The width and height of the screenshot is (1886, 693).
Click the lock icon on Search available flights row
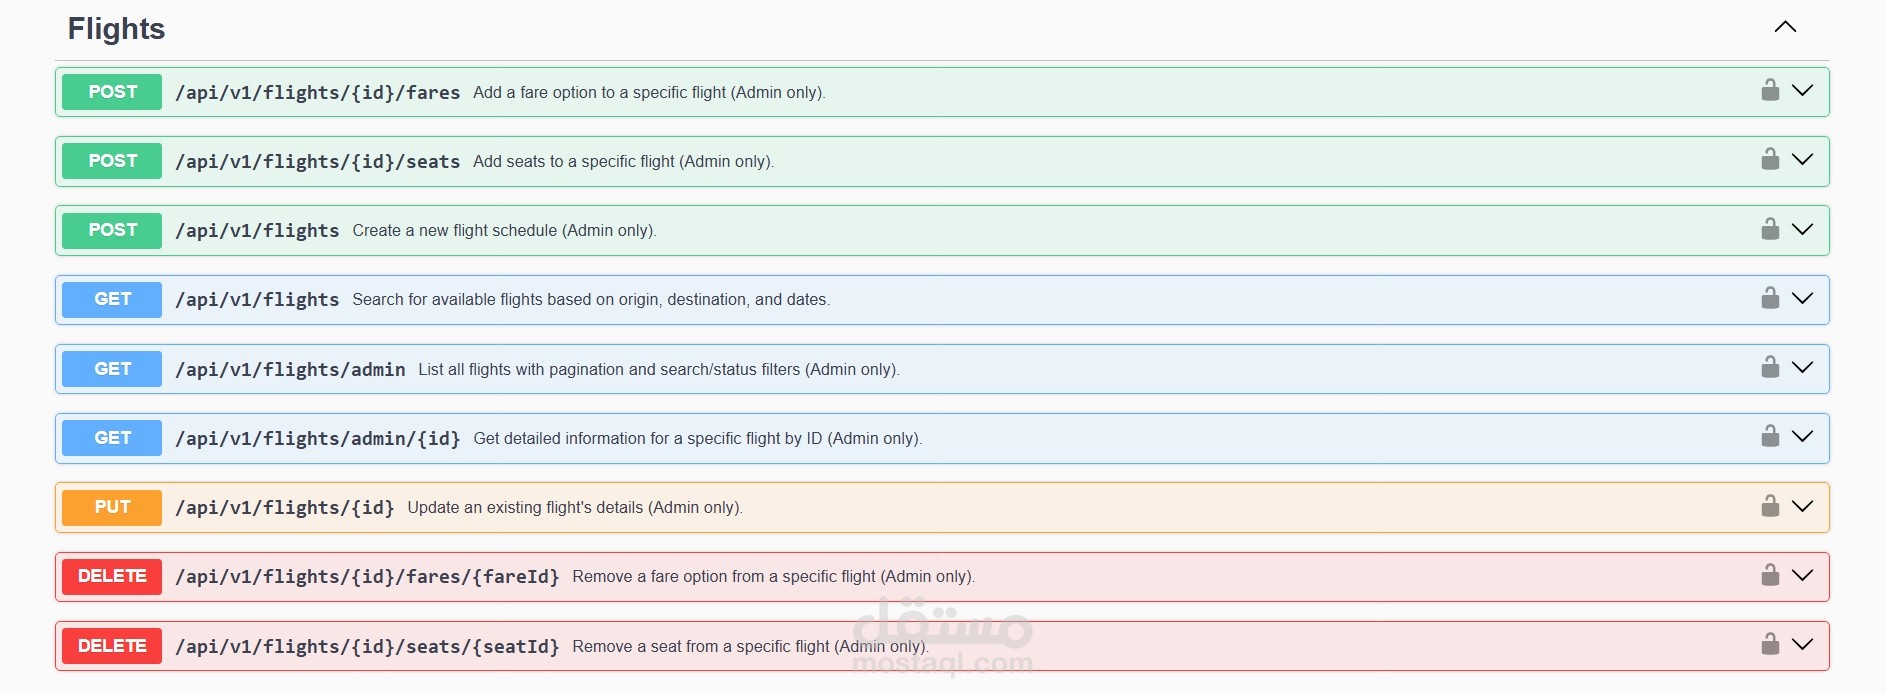point(1770,298)
